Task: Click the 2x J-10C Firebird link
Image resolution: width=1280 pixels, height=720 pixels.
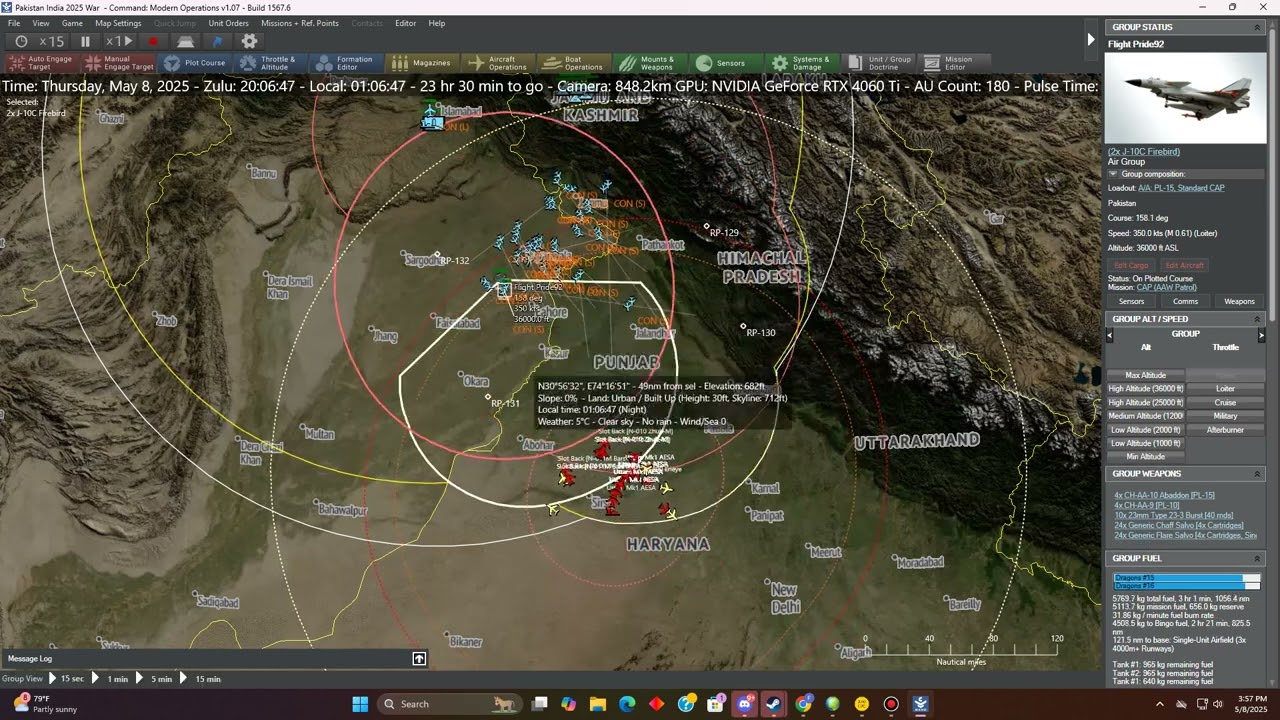Action: pyautogui.click(x=1143, y=152)
